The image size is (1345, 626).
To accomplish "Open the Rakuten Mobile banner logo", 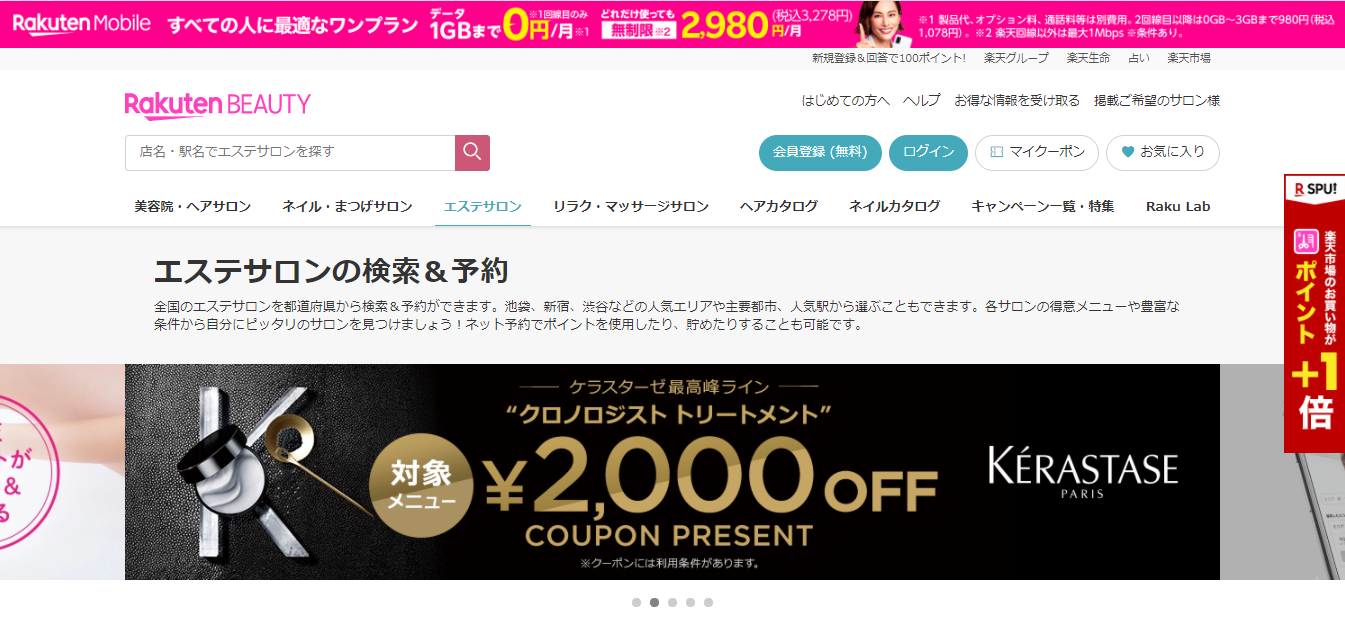I will click(x=82, y=23).
